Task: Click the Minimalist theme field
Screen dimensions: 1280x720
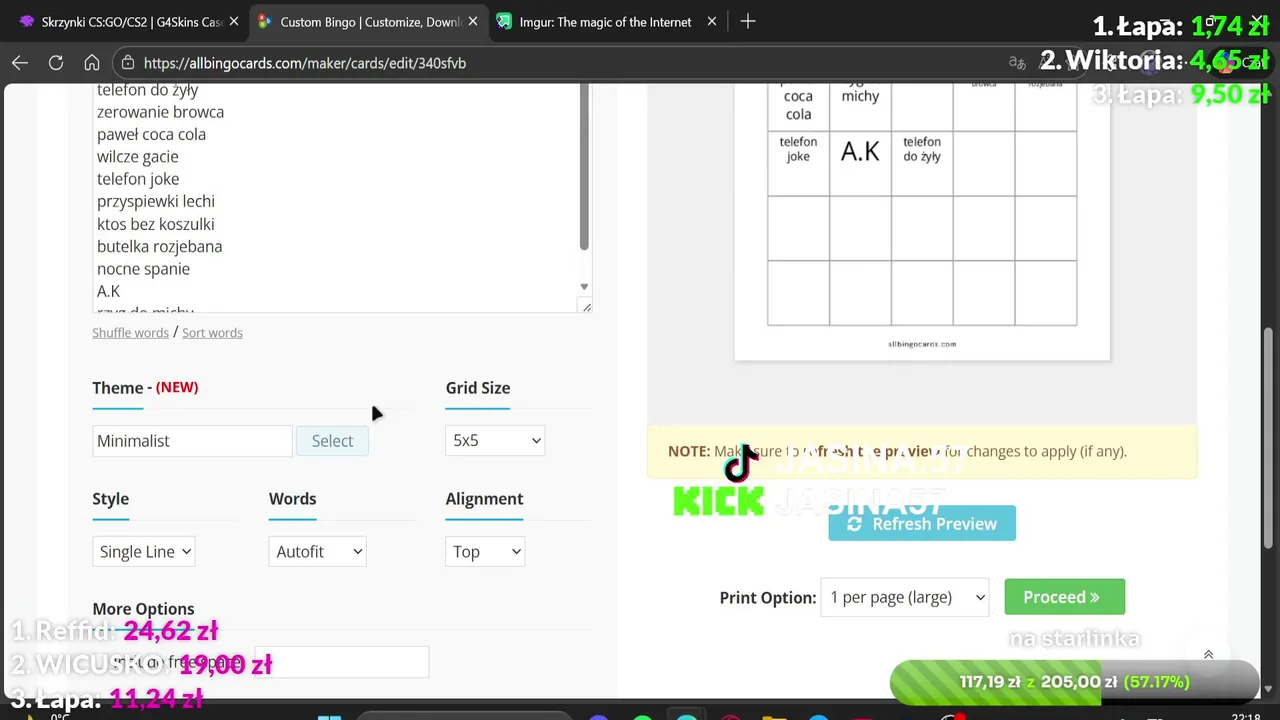Action: pos(192,441)
